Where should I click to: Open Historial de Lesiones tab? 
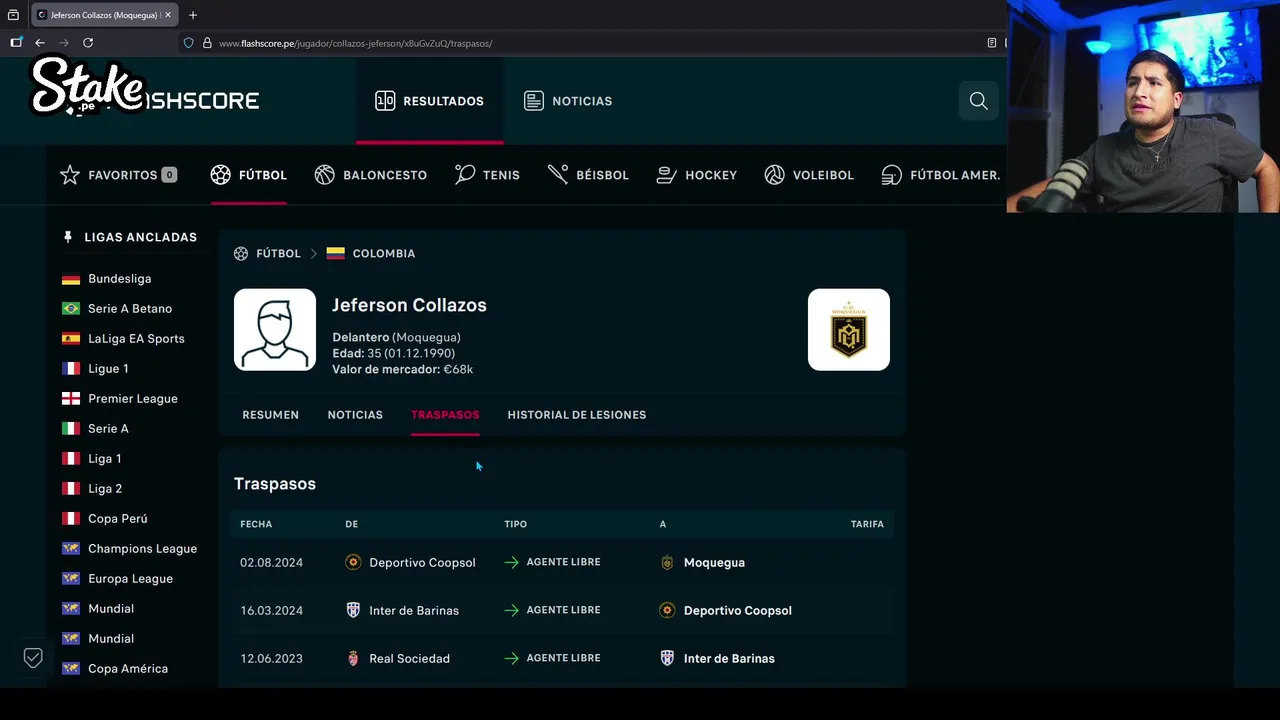(577, 415)
